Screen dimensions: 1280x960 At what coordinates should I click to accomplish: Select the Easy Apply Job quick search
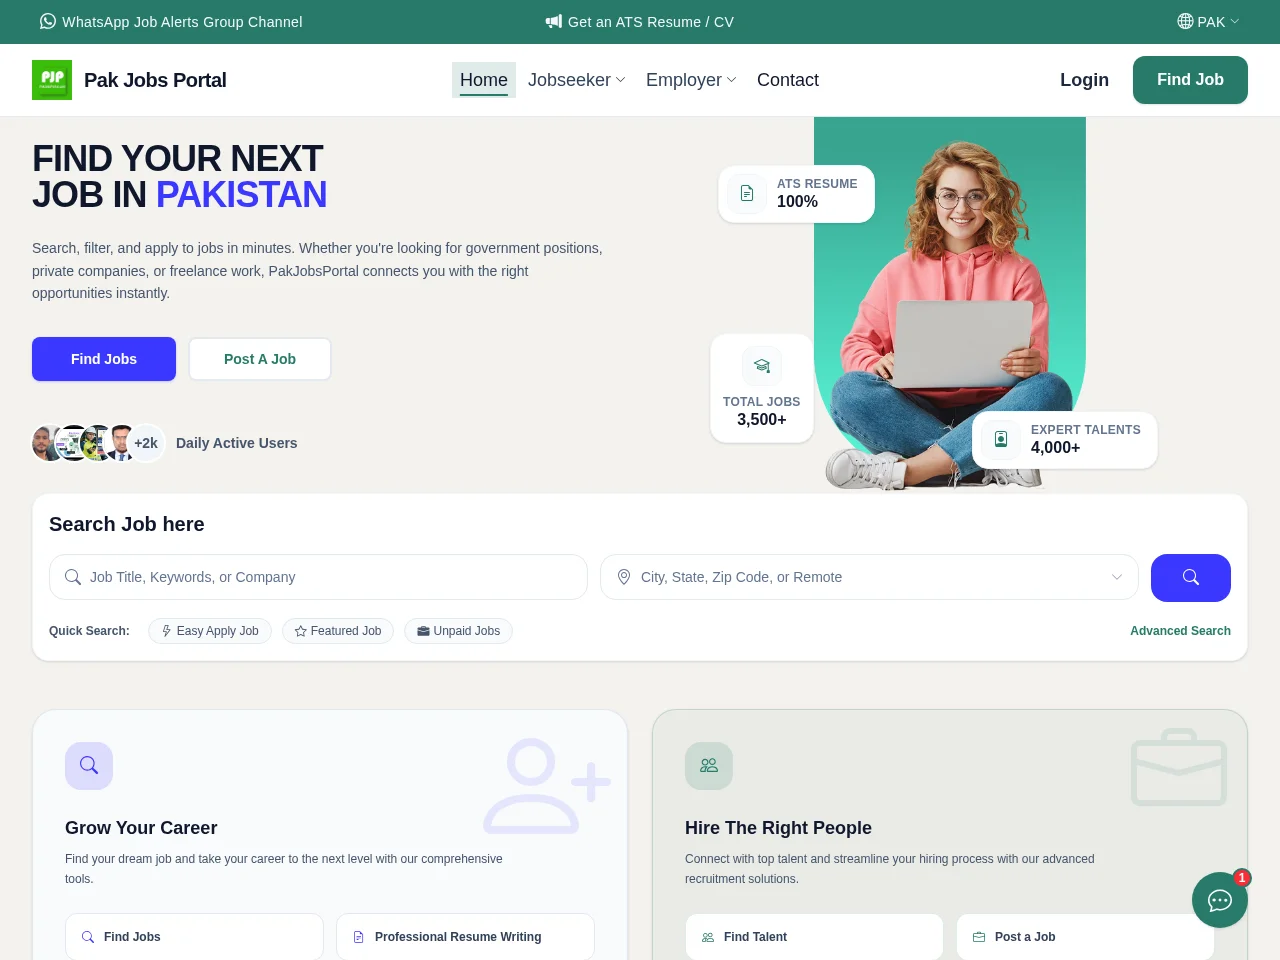210,631
